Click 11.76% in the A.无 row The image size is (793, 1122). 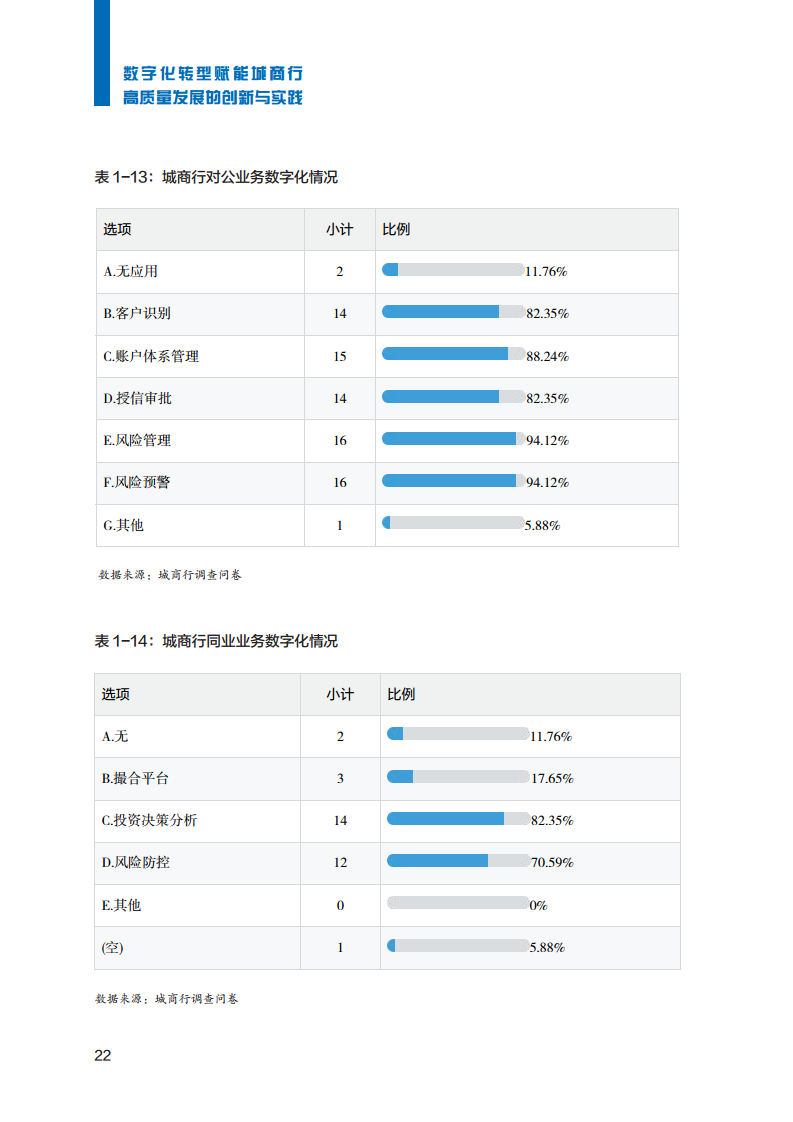[x=551, y=736]
